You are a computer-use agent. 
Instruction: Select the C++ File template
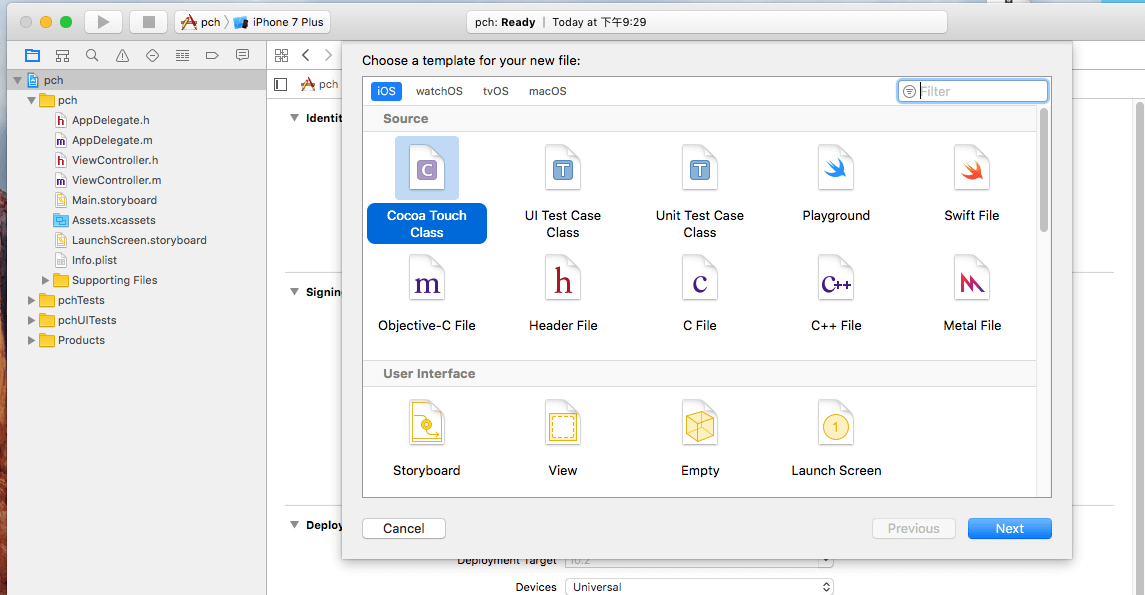point(835,283)
